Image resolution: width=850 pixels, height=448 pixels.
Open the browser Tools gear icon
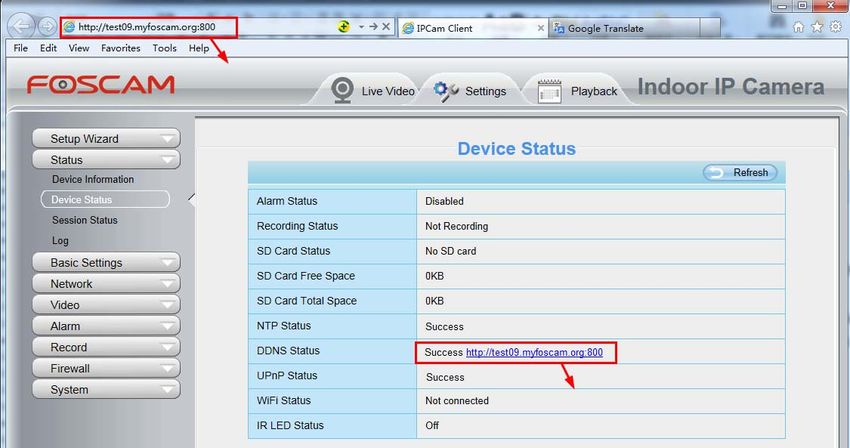point(836,27)
